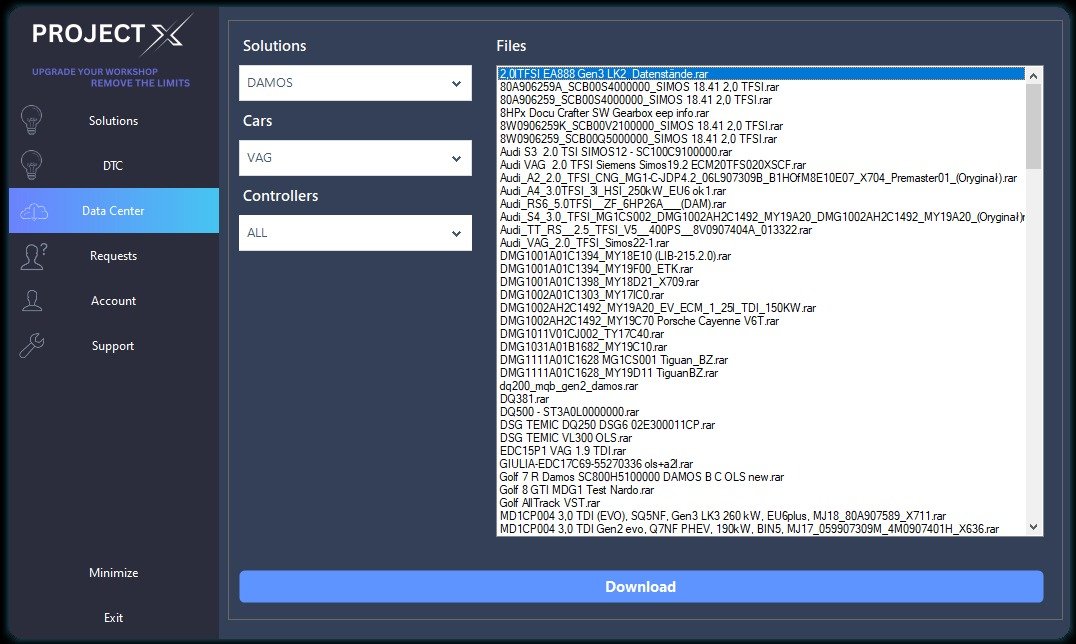Screen dimensions: 1076x644
Task: Select DMG1031A01B1682_MY19C10.rar
Action: (x=761, y=347)
